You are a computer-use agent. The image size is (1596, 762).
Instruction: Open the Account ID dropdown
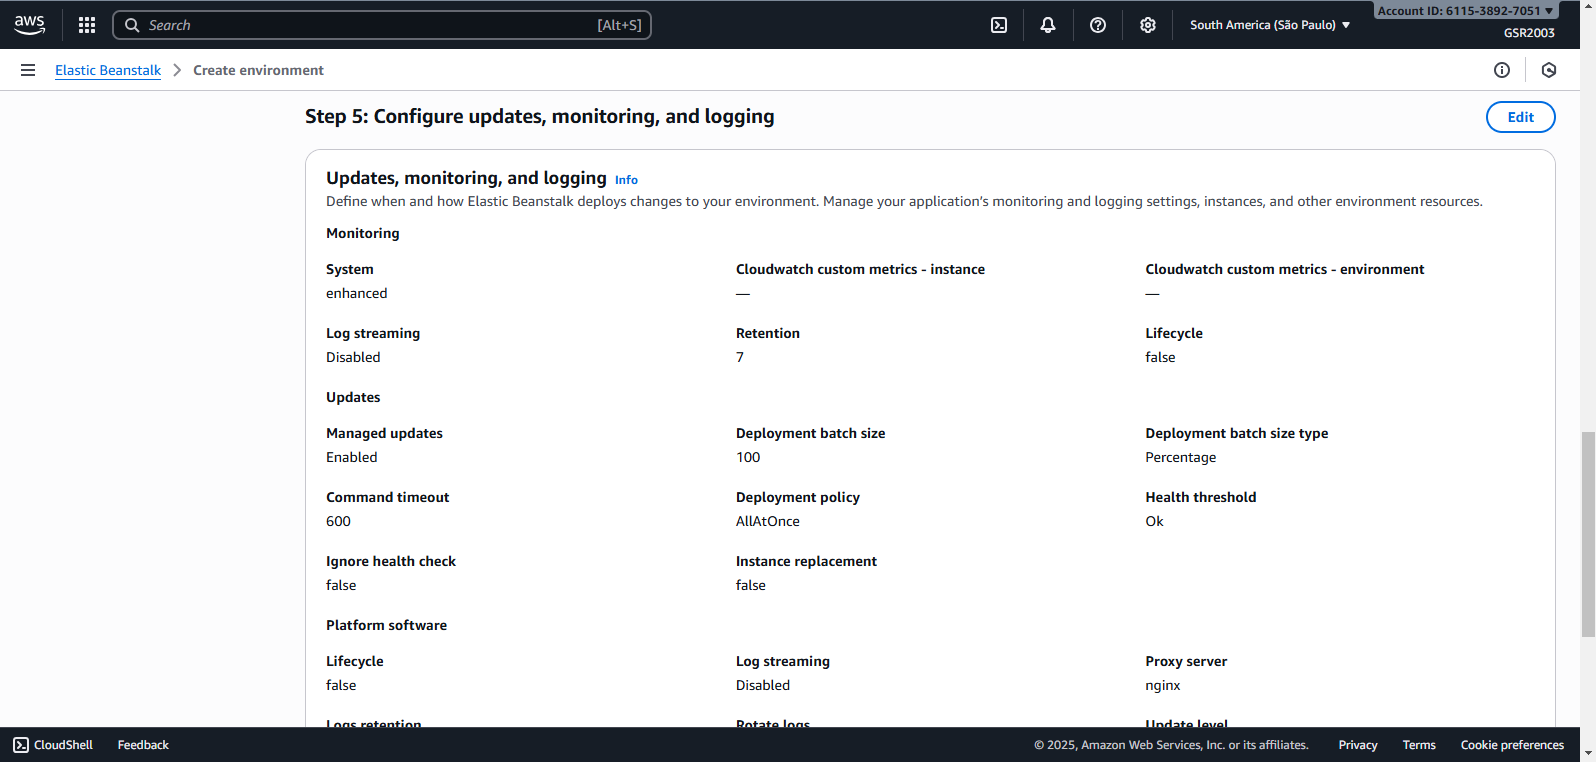click(x=1465, y=11)
